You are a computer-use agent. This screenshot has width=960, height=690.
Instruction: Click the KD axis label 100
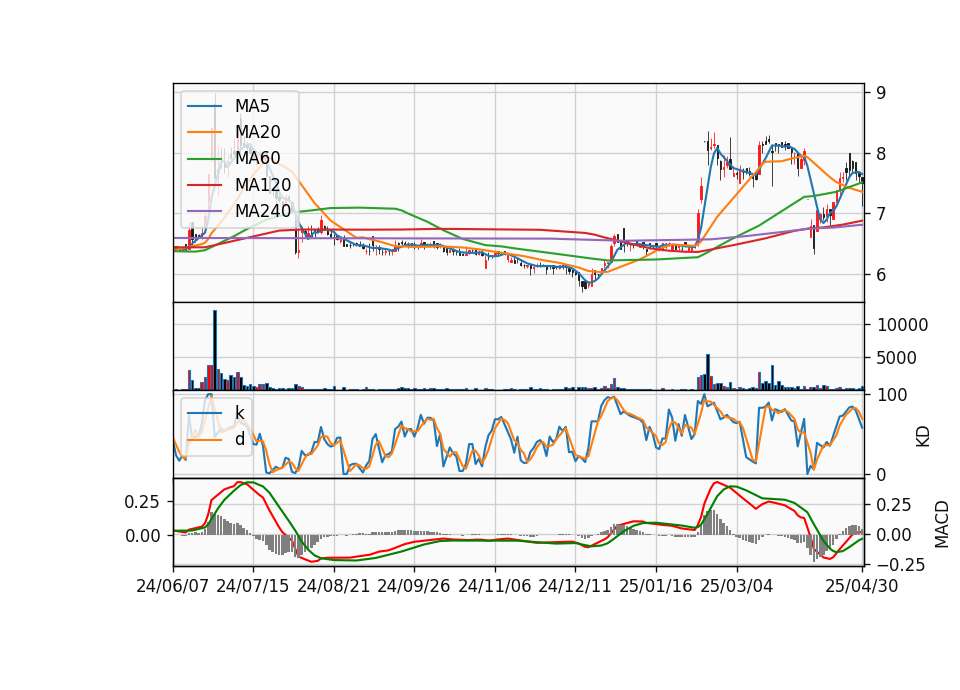tap(892, 395)
